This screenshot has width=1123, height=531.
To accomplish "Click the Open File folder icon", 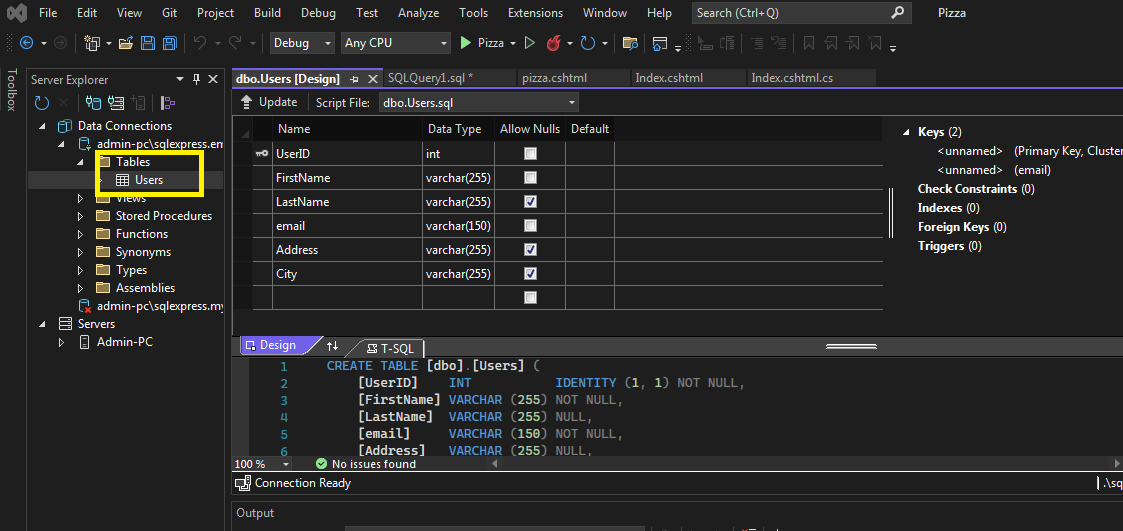I will pos(126,43).
